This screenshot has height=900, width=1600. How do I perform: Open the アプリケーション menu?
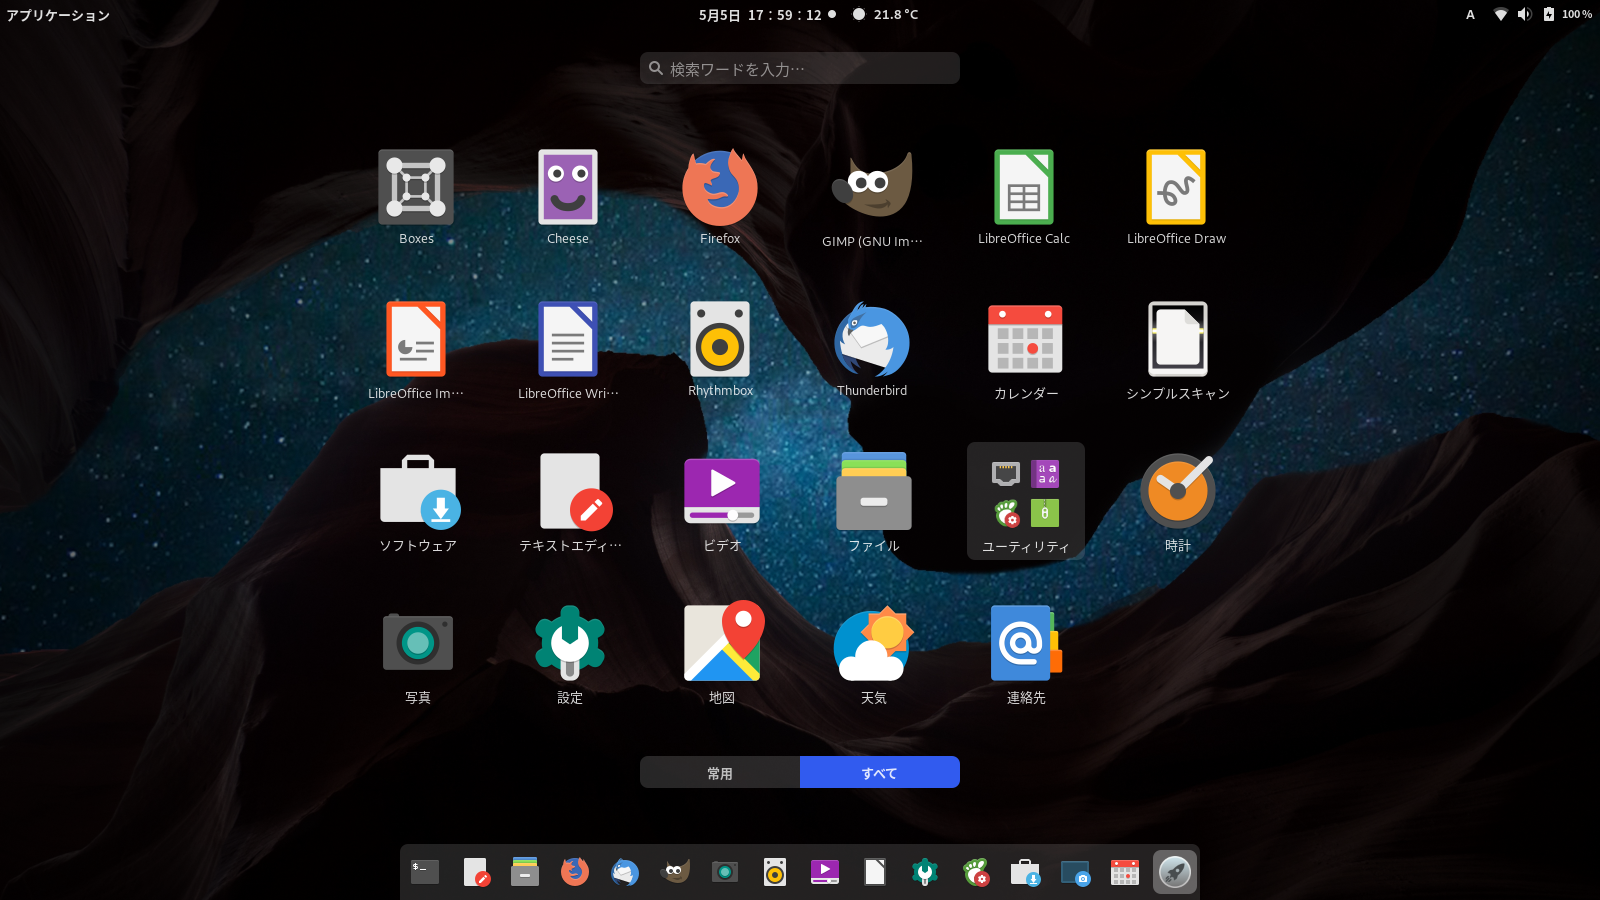57,14
